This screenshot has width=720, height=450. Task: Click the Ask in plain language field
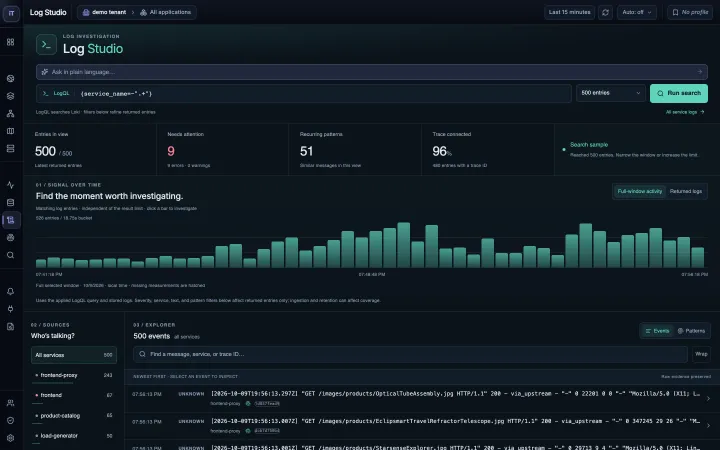click(x=371, y=72)
